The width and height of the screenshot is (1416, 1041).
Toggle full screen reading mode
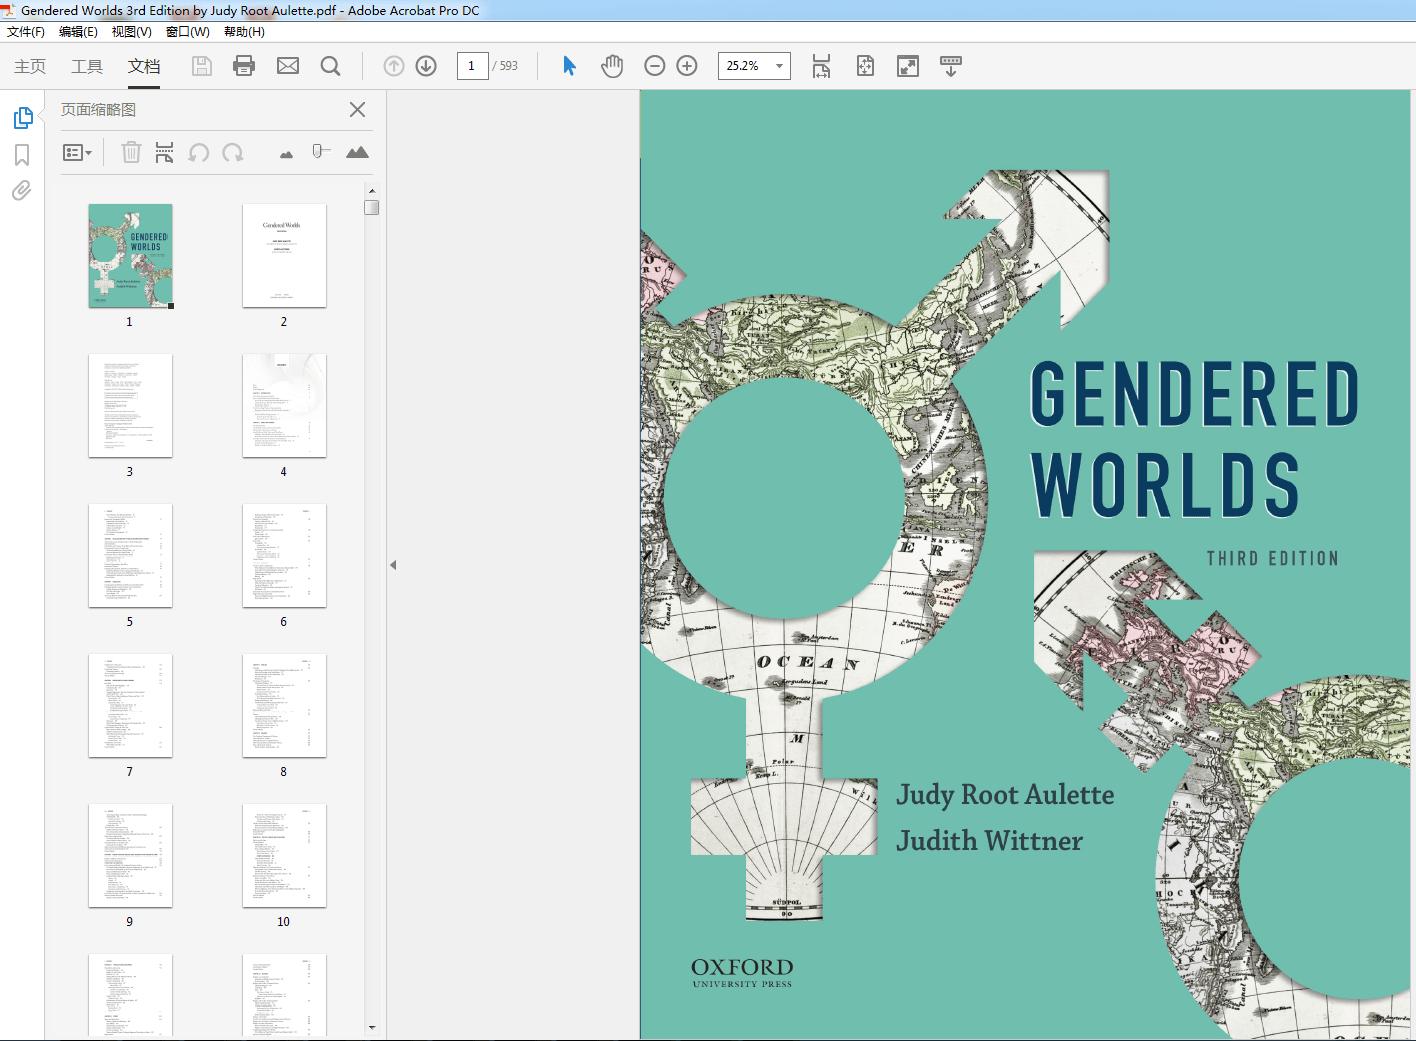pos(907,66)
